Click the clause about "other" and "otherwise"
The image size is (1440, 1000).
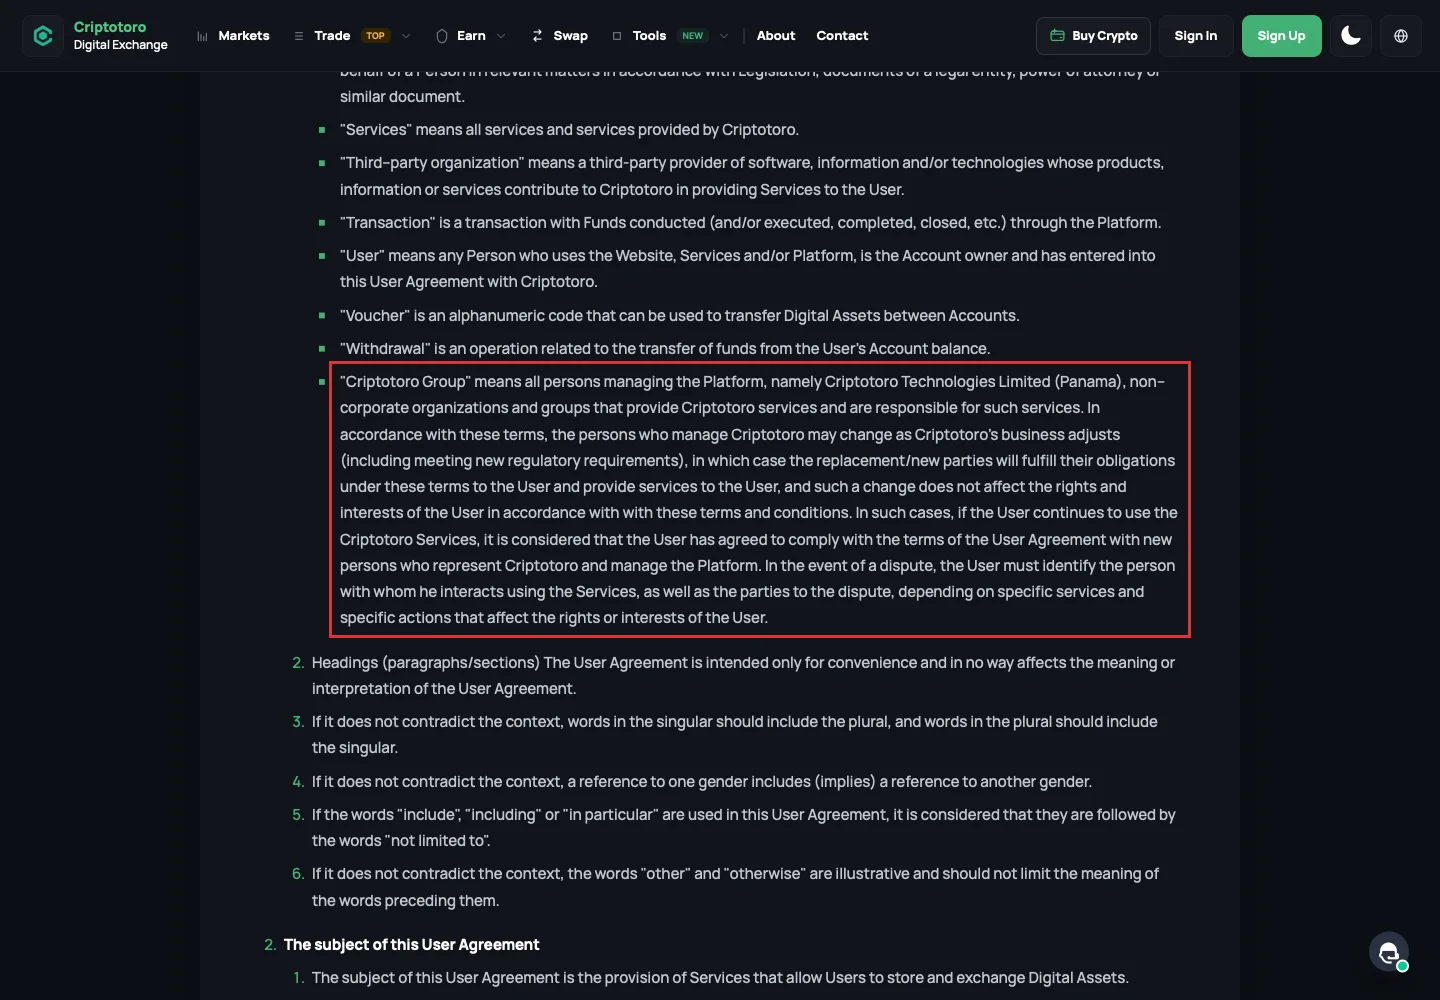coord(736,887)
